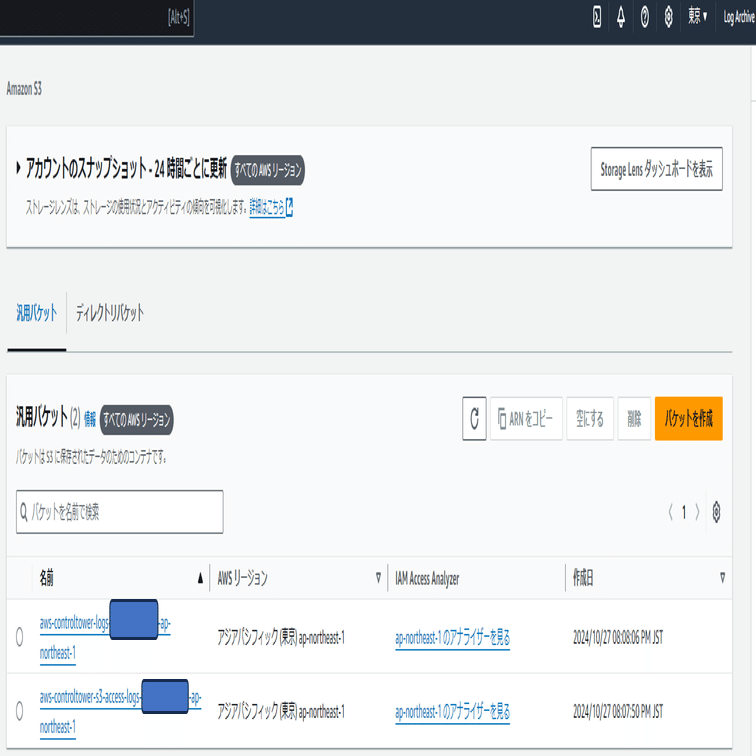Select radio for aws-controltower-logs bucket
This screenshot has width=756, height=756.
(x=19, y=637)
